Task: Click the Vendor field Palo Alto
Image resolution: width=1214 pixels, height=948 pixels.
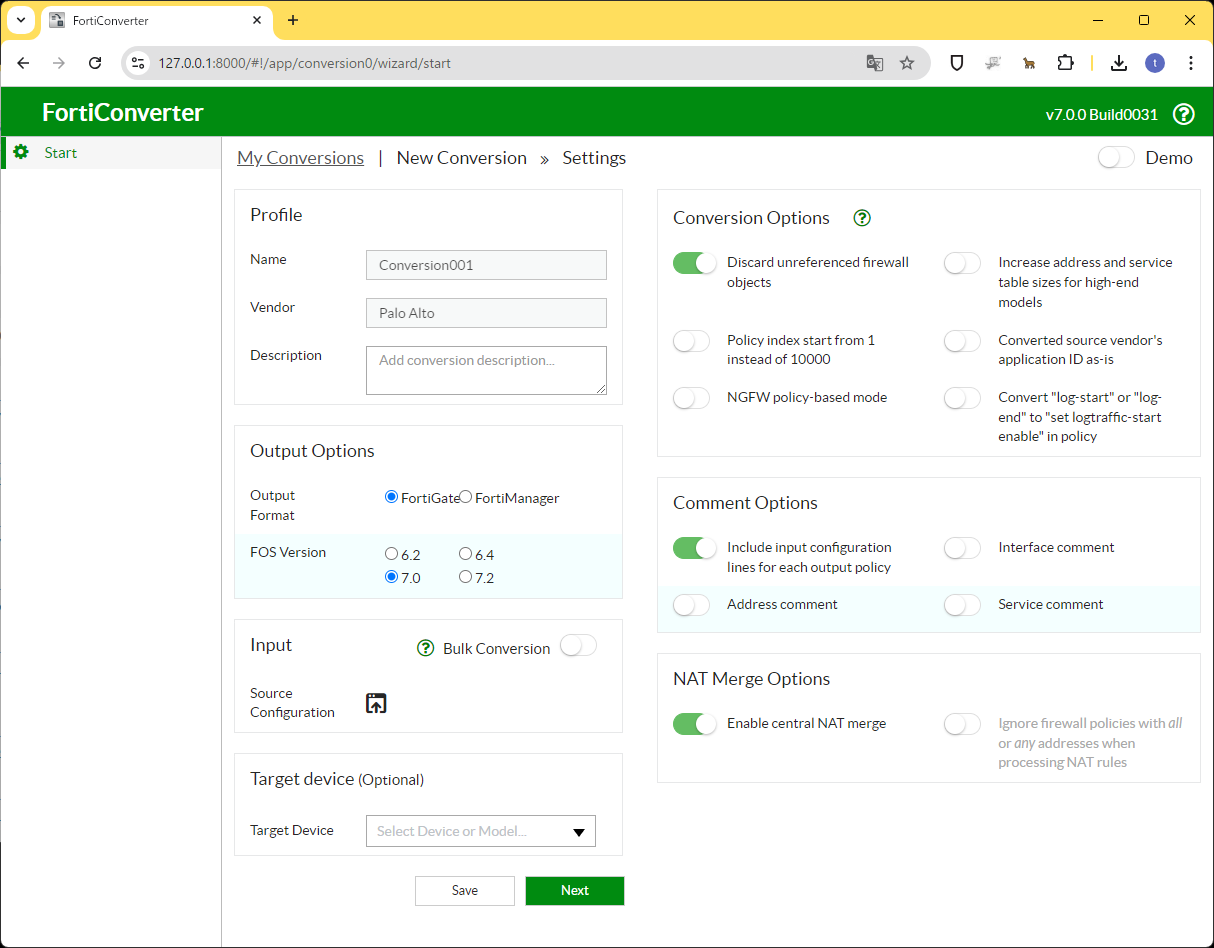Action: tap(486, 313)
